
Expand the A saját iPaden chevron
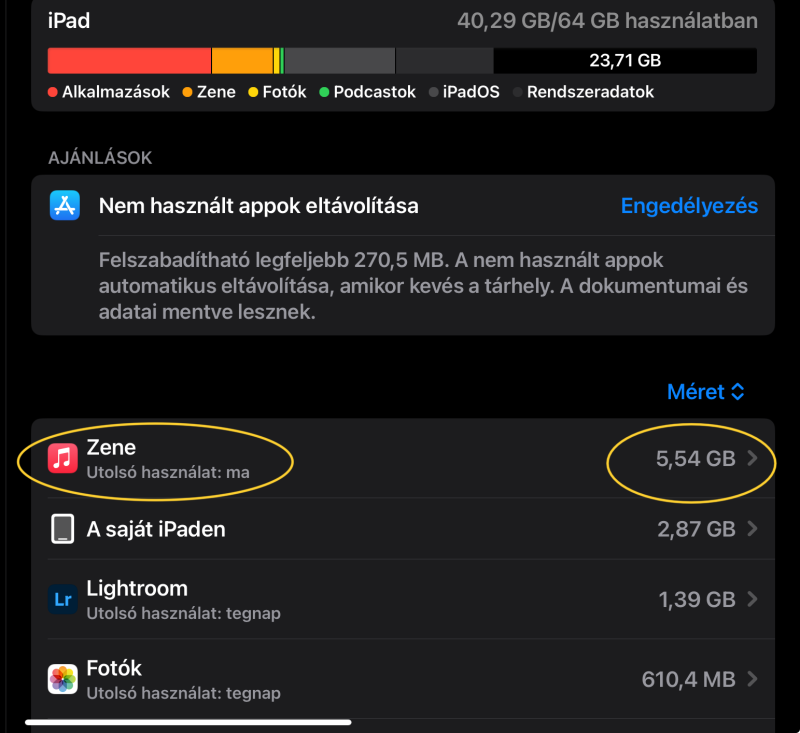(x=752, y=529)
